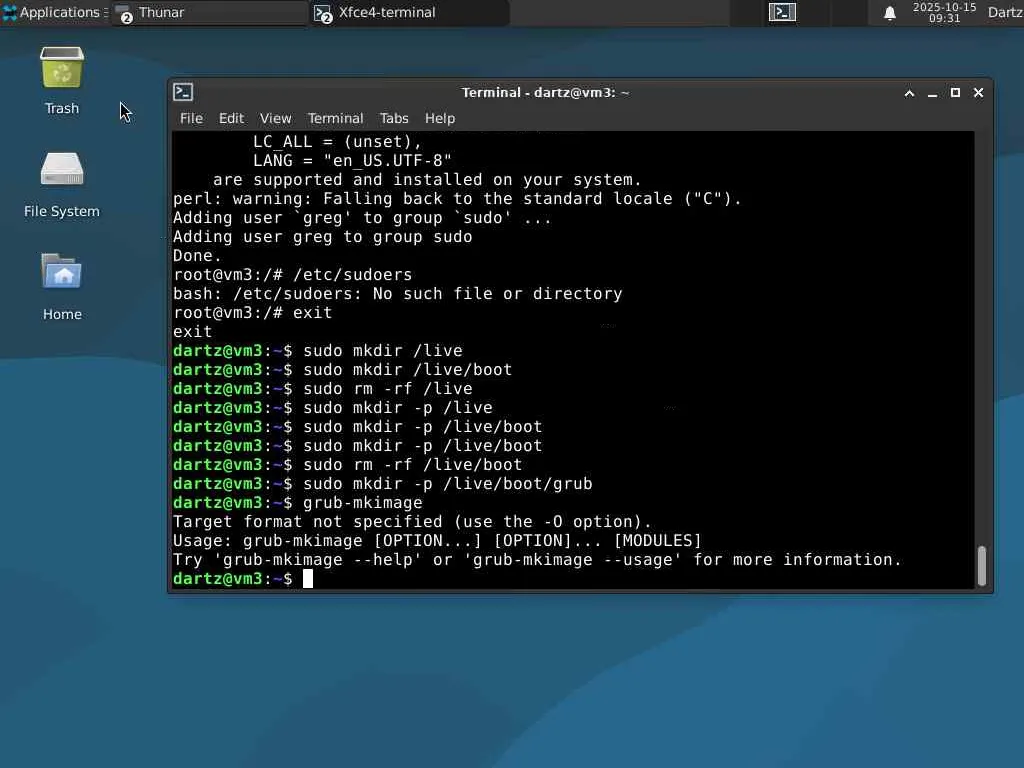1024x768 pixels.
Task: Click the line 'sudo mkdir /live/boot'
Action: click(x=408, y=370)
